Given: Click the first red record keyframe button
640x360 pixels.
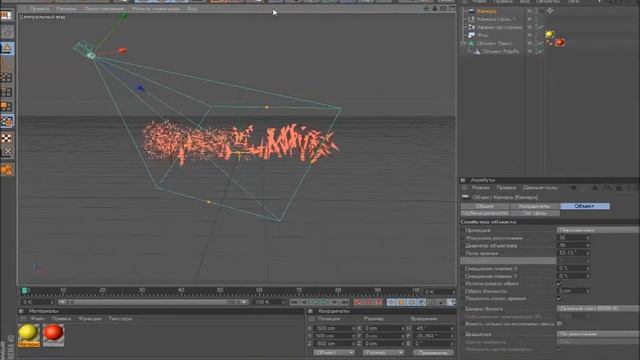Looking at the screenshot, I should (358, 302).
